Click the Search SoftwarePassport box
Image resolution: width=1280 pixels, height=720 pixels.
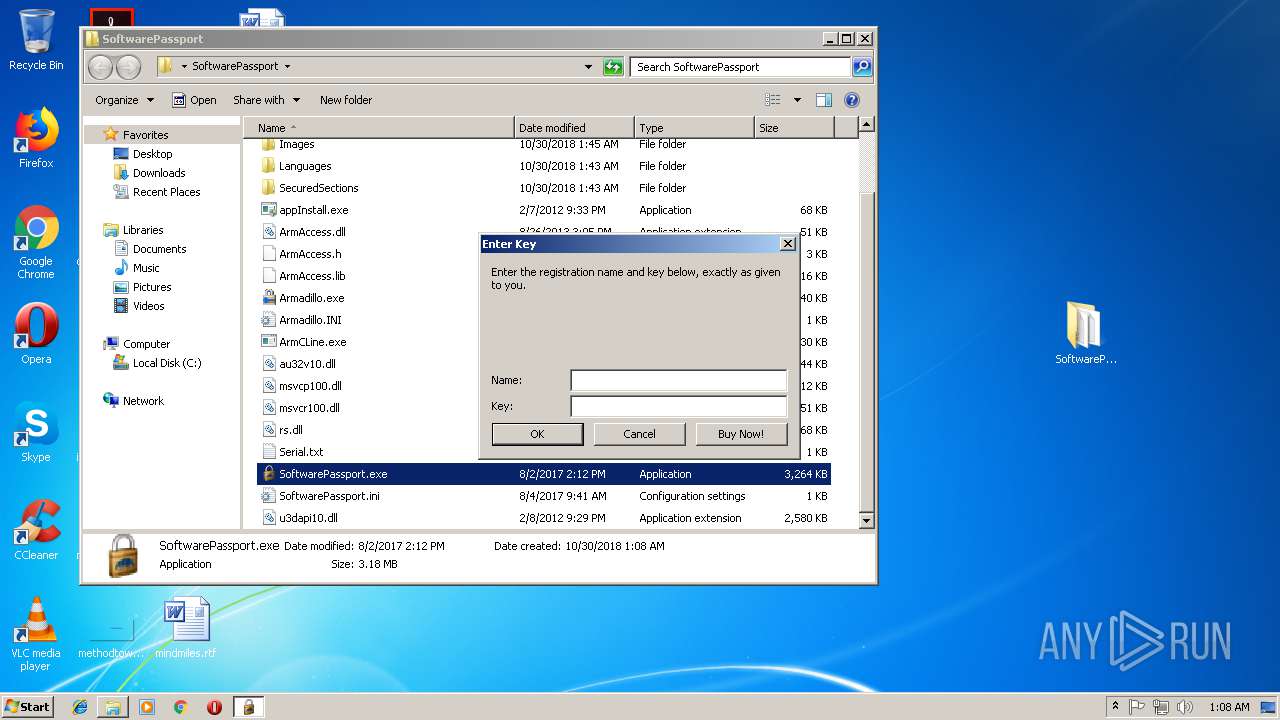740,67
